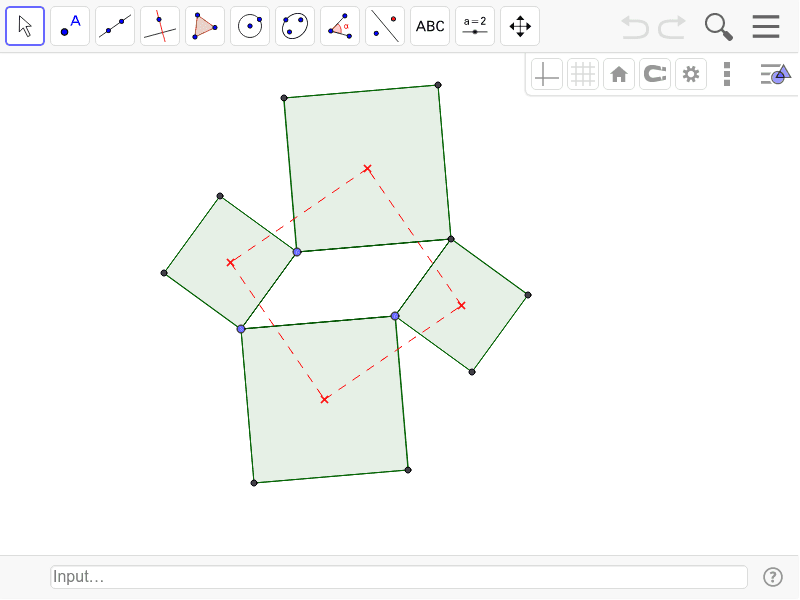Select blue vertex at lower square's top-left corner
The image size is (800, 600).
tap(241, 329)
